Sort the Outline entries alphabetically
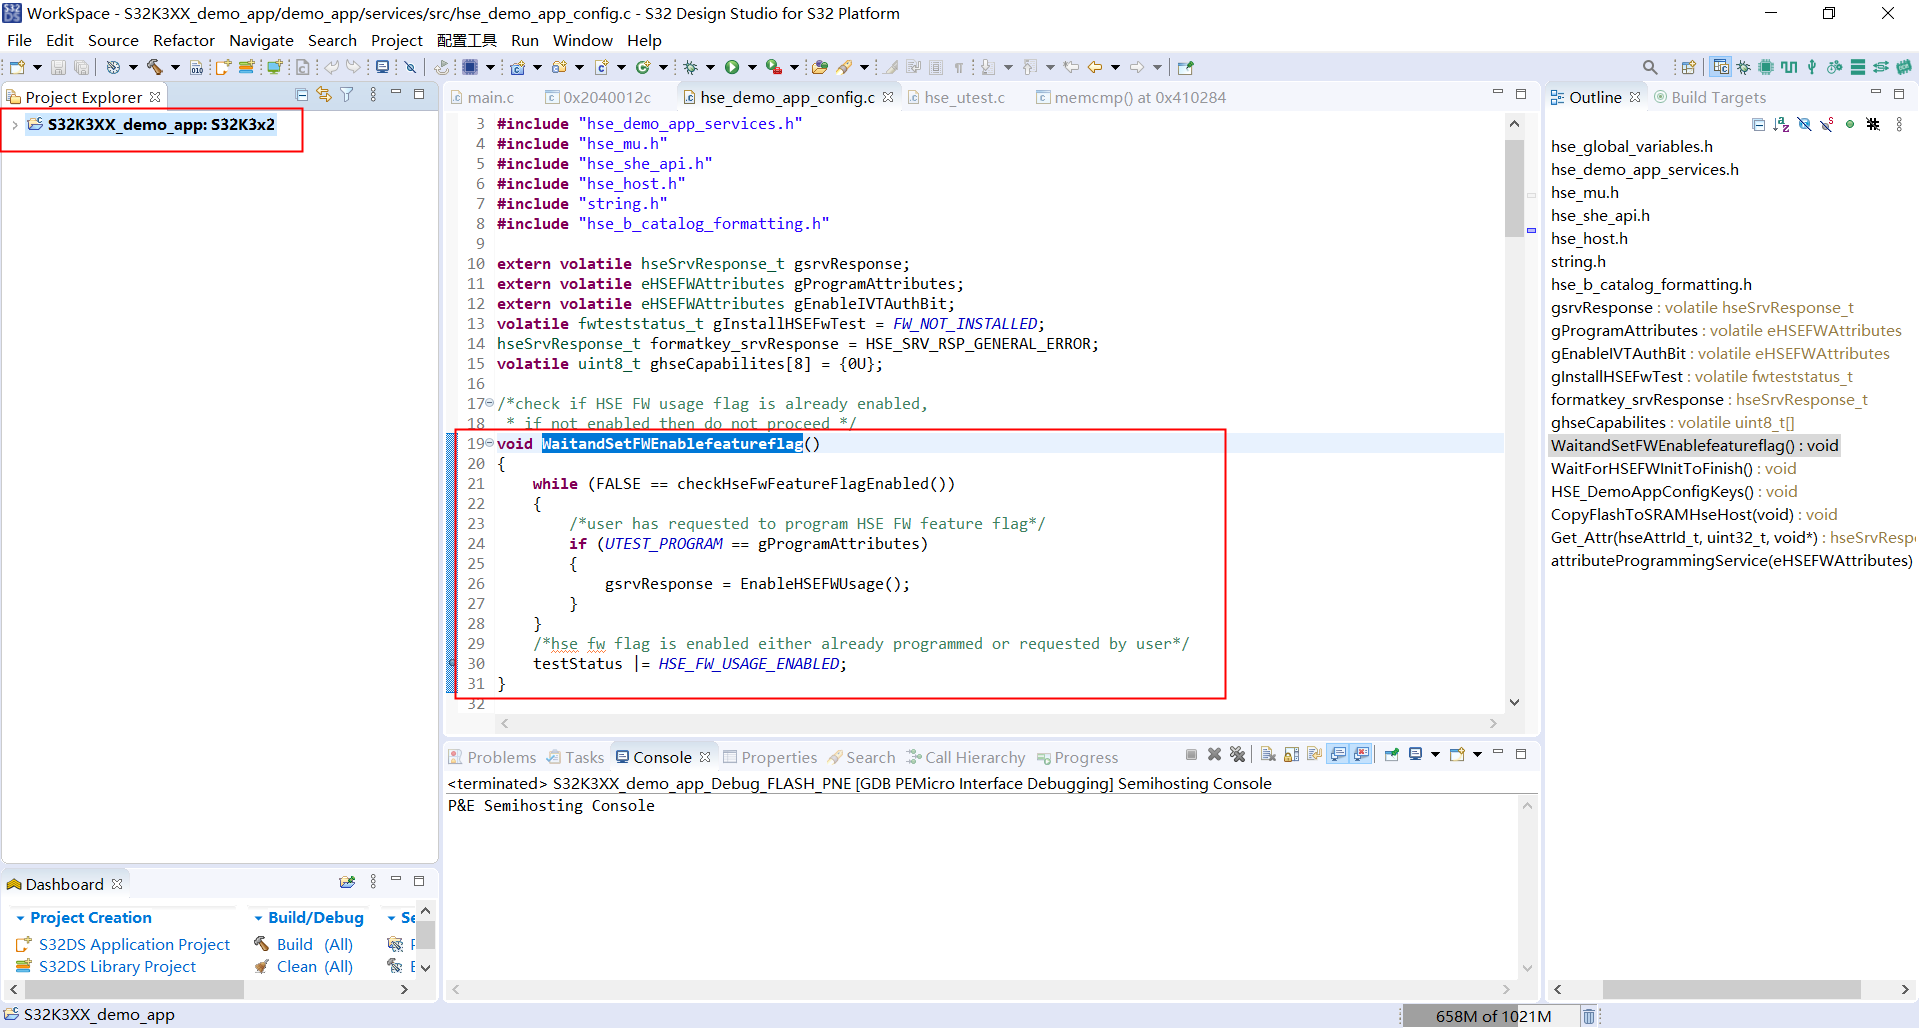 1781,123
